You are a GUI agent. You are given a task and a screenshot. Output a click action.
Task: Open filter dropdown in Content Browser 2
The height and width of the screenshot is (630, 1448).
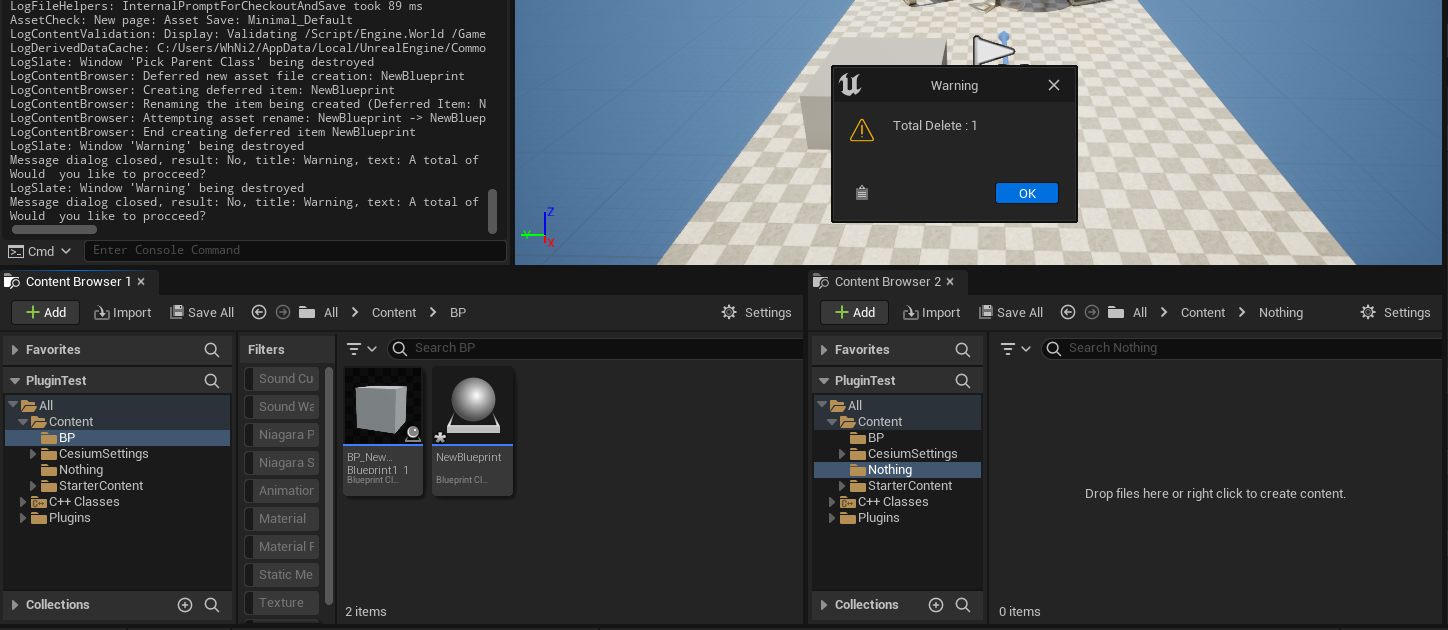tap(1016, 349)
